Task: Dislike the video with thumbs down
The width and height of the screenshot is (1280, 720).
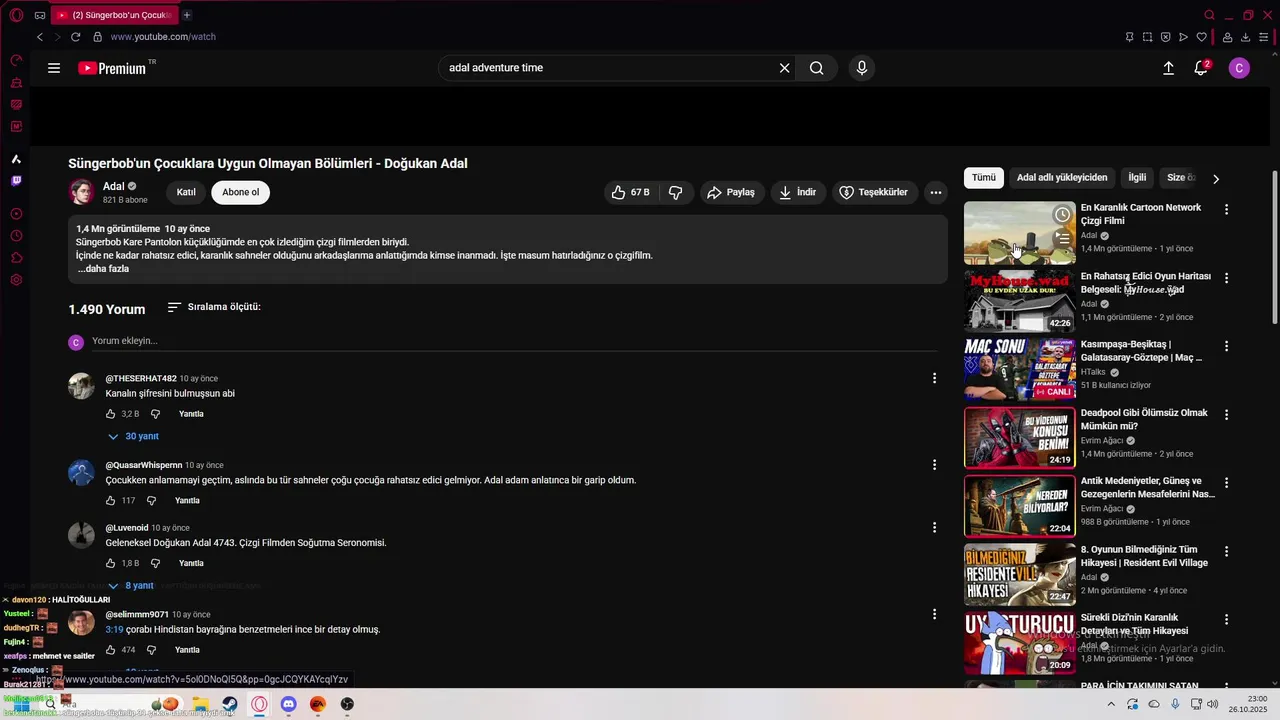Action: click(x=676, y=192)
